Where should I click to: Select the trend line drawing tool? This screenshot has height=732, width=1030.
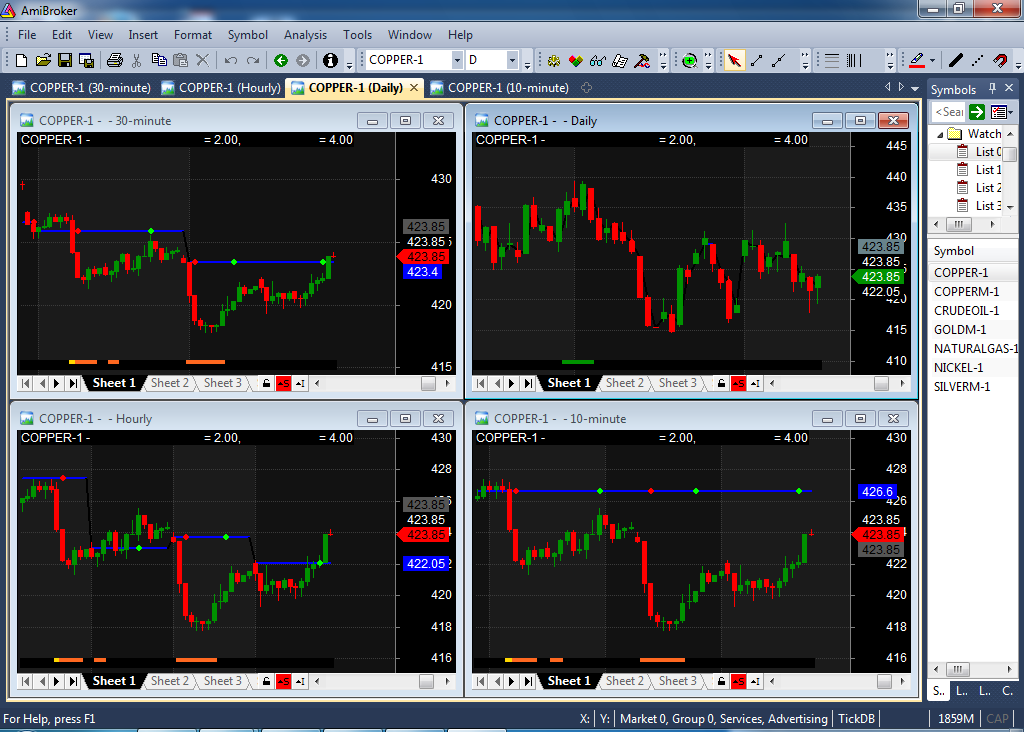coord(757,60)
